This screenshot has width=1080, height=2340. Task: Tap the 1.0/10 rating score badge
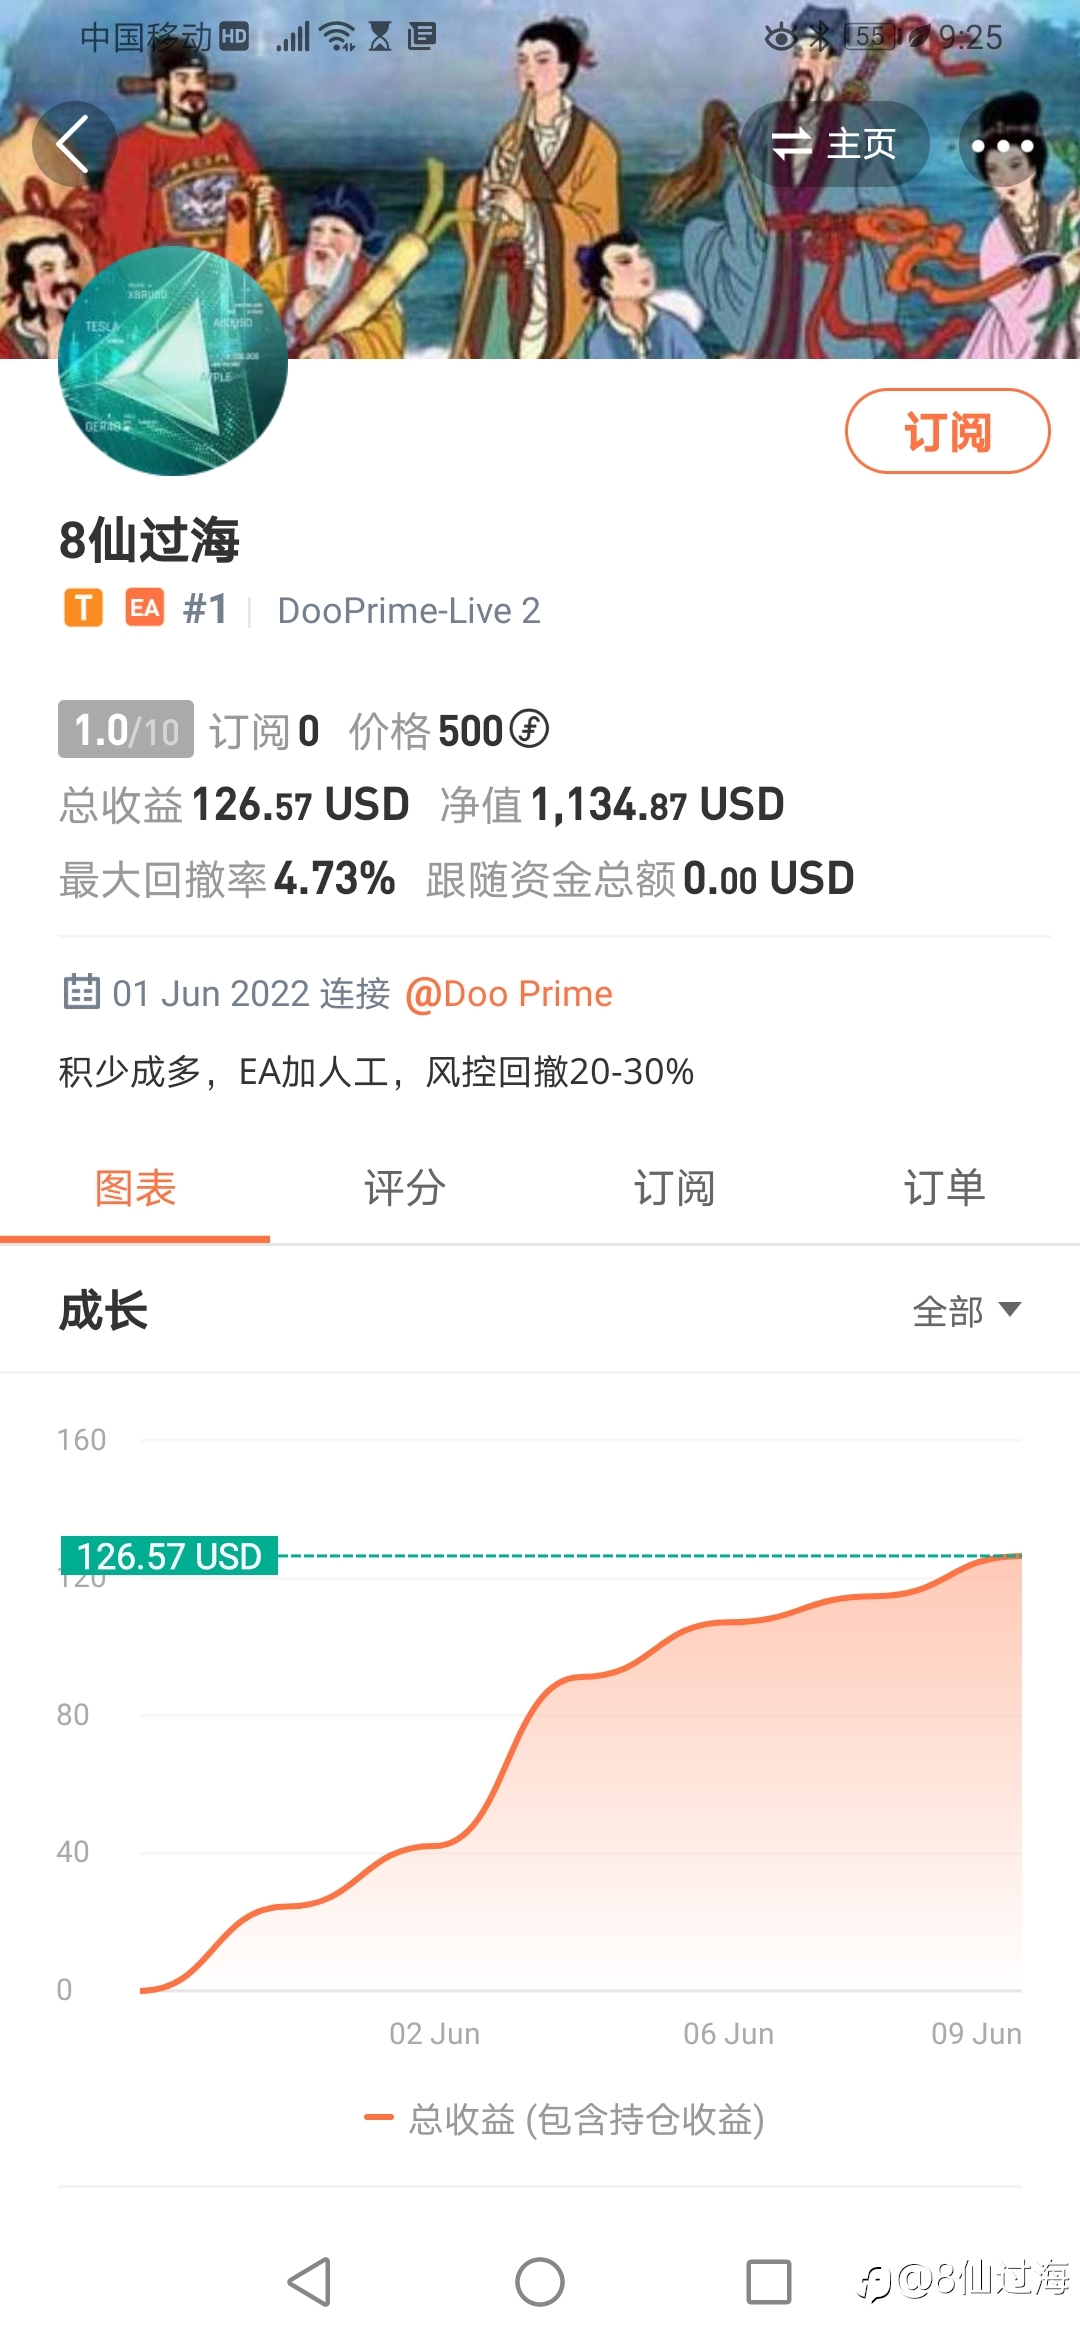pos(126,730)
